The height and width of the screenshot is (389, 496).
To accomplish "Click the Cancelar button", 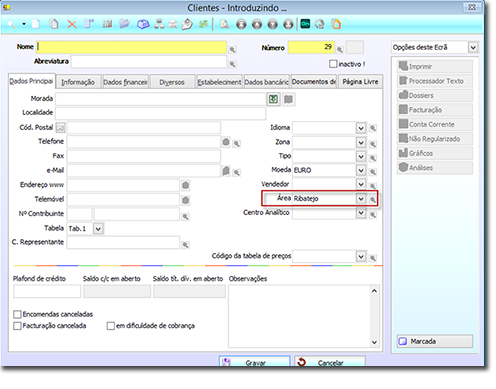I will pos(330,361).
